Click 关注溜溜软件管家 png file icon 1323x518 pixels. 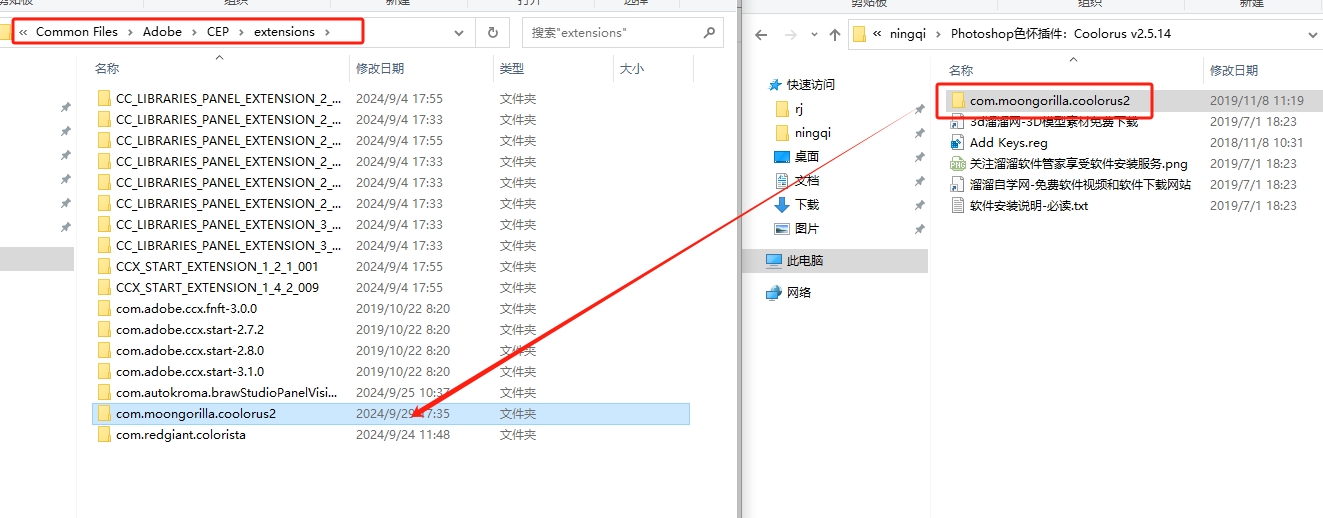958,164
